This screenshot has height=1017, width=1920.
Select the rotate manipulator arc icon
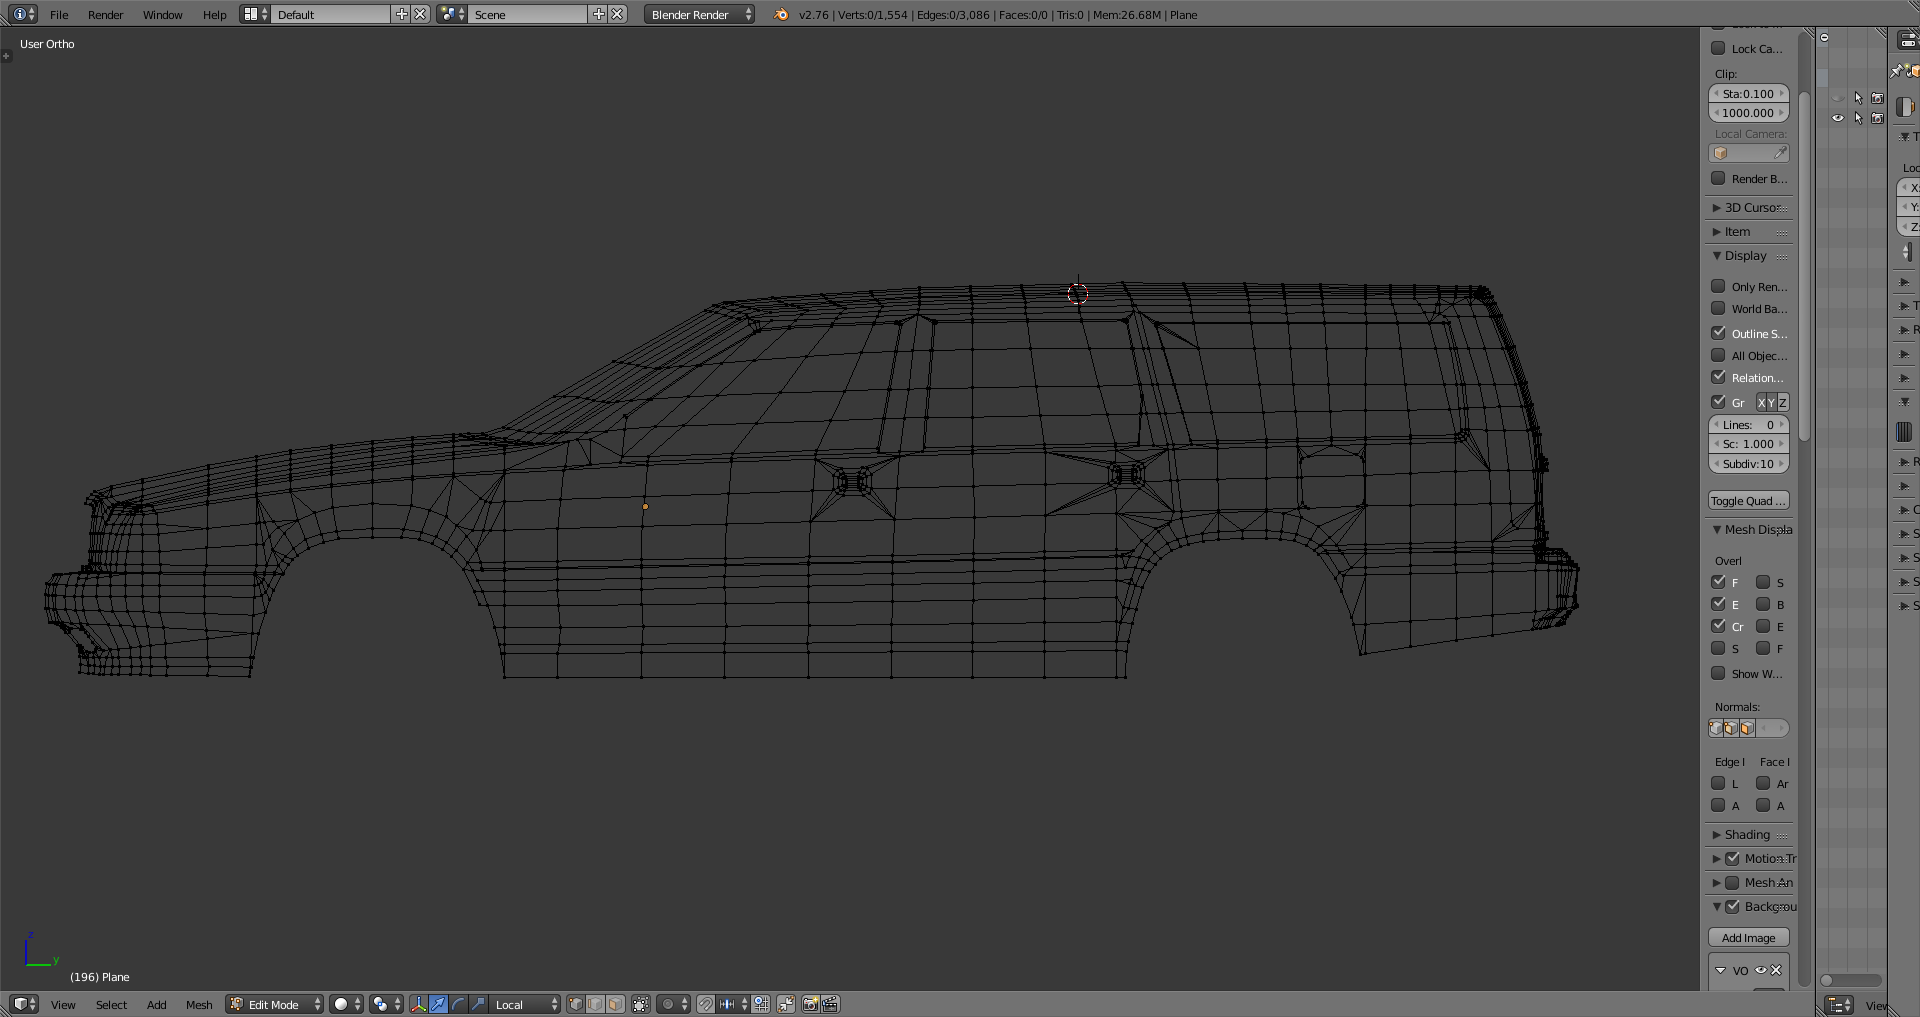click(458, 1004)
